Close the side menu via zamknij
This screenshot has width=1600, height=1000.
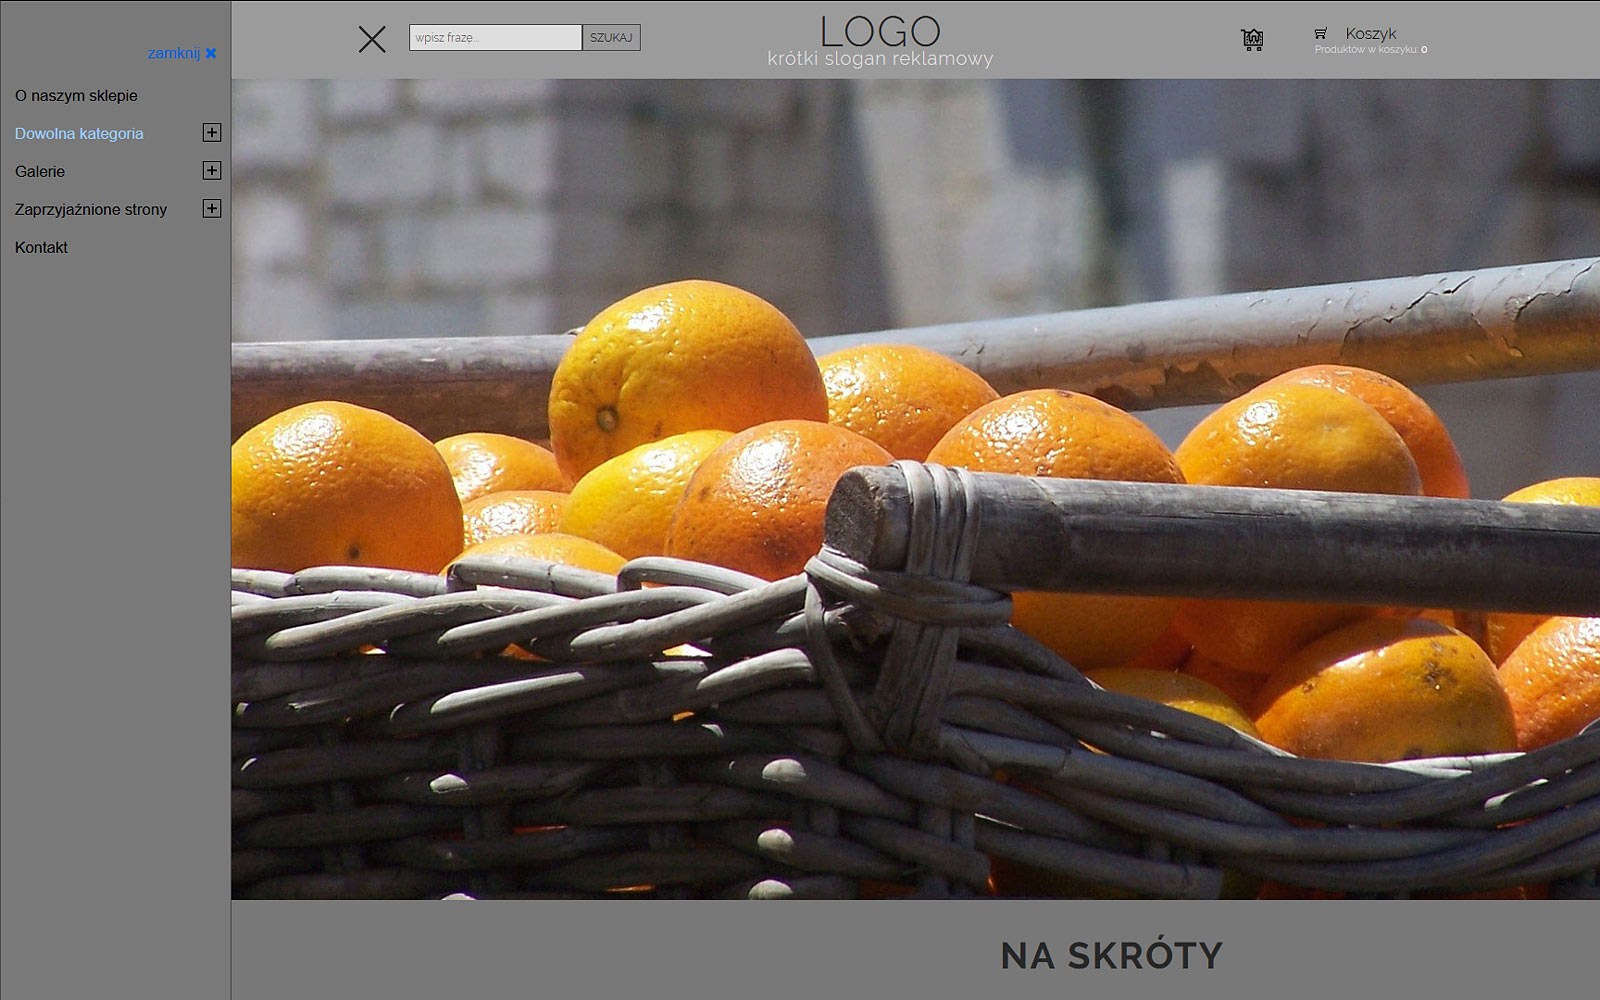coord(181,53)
